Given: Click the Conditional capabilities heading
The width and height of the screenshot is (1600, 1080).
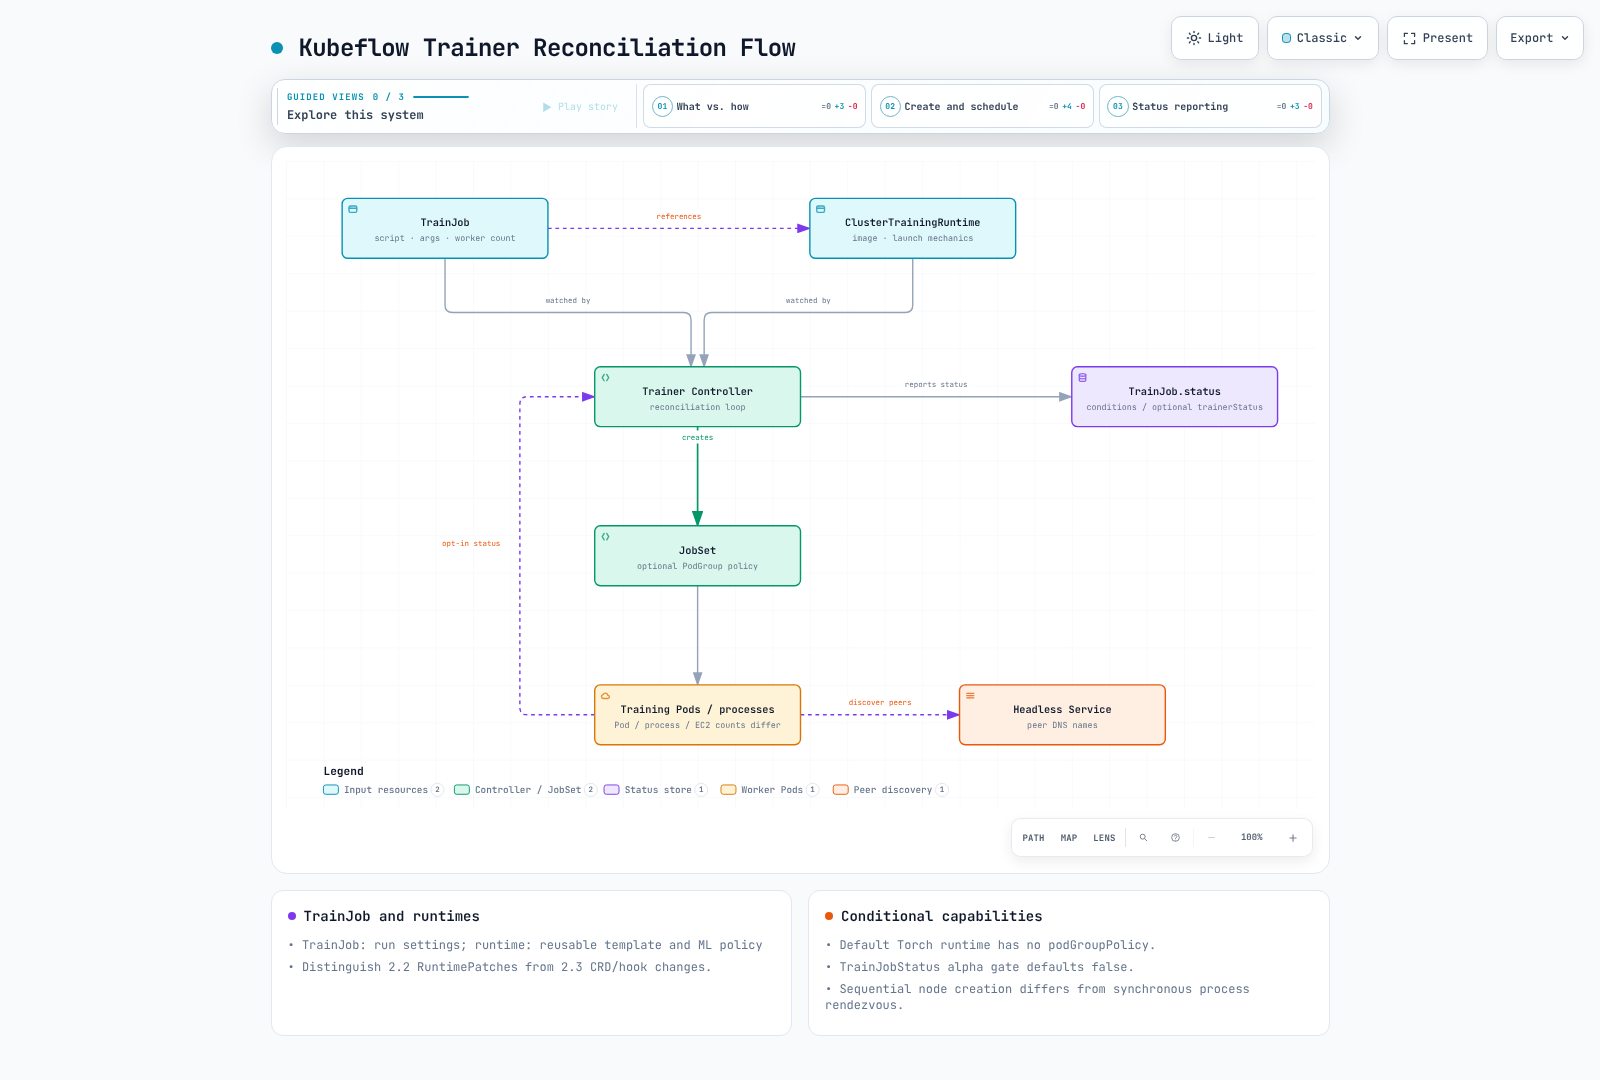Looking at the screenshot, I should click(x=941, y=916).
